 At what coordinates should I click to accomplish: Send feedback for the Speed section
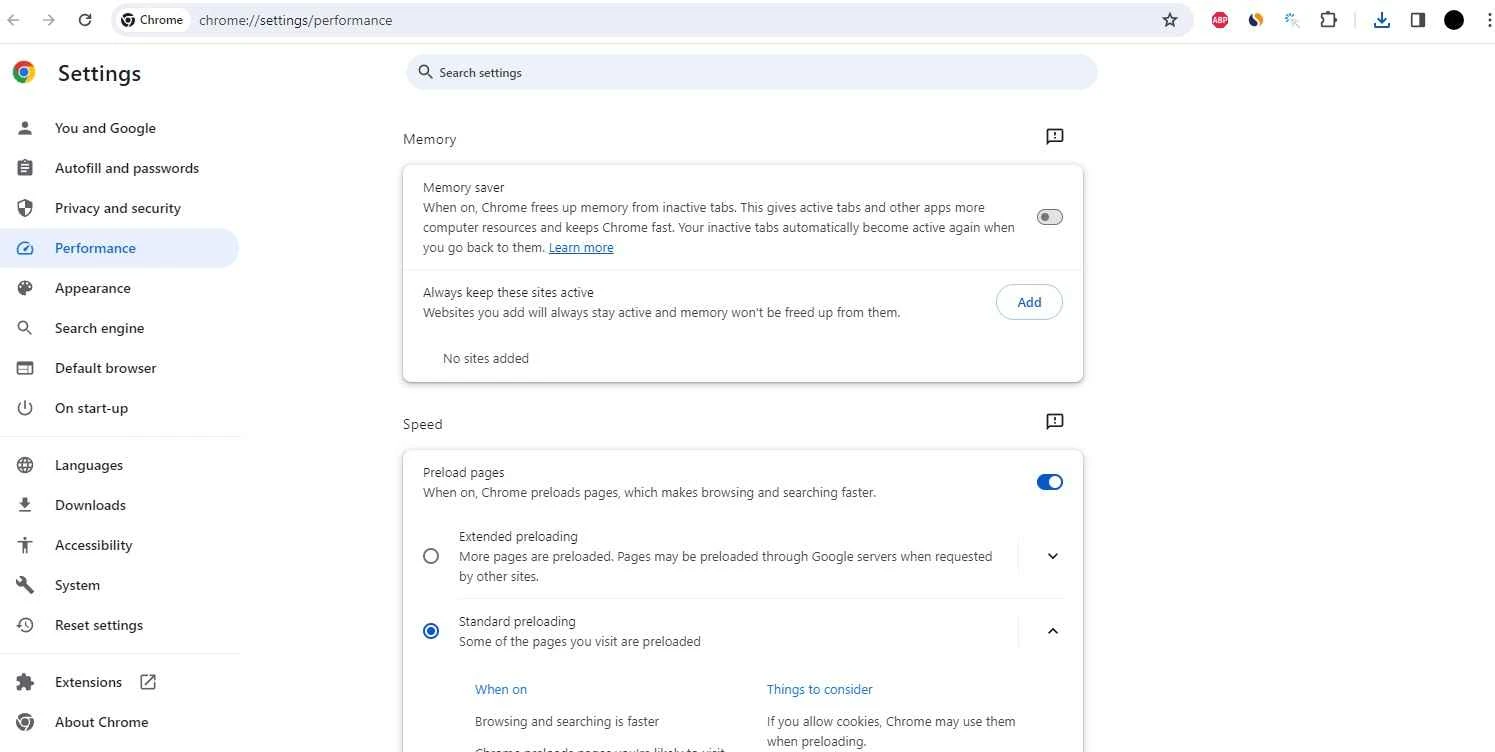point(1054,422)
